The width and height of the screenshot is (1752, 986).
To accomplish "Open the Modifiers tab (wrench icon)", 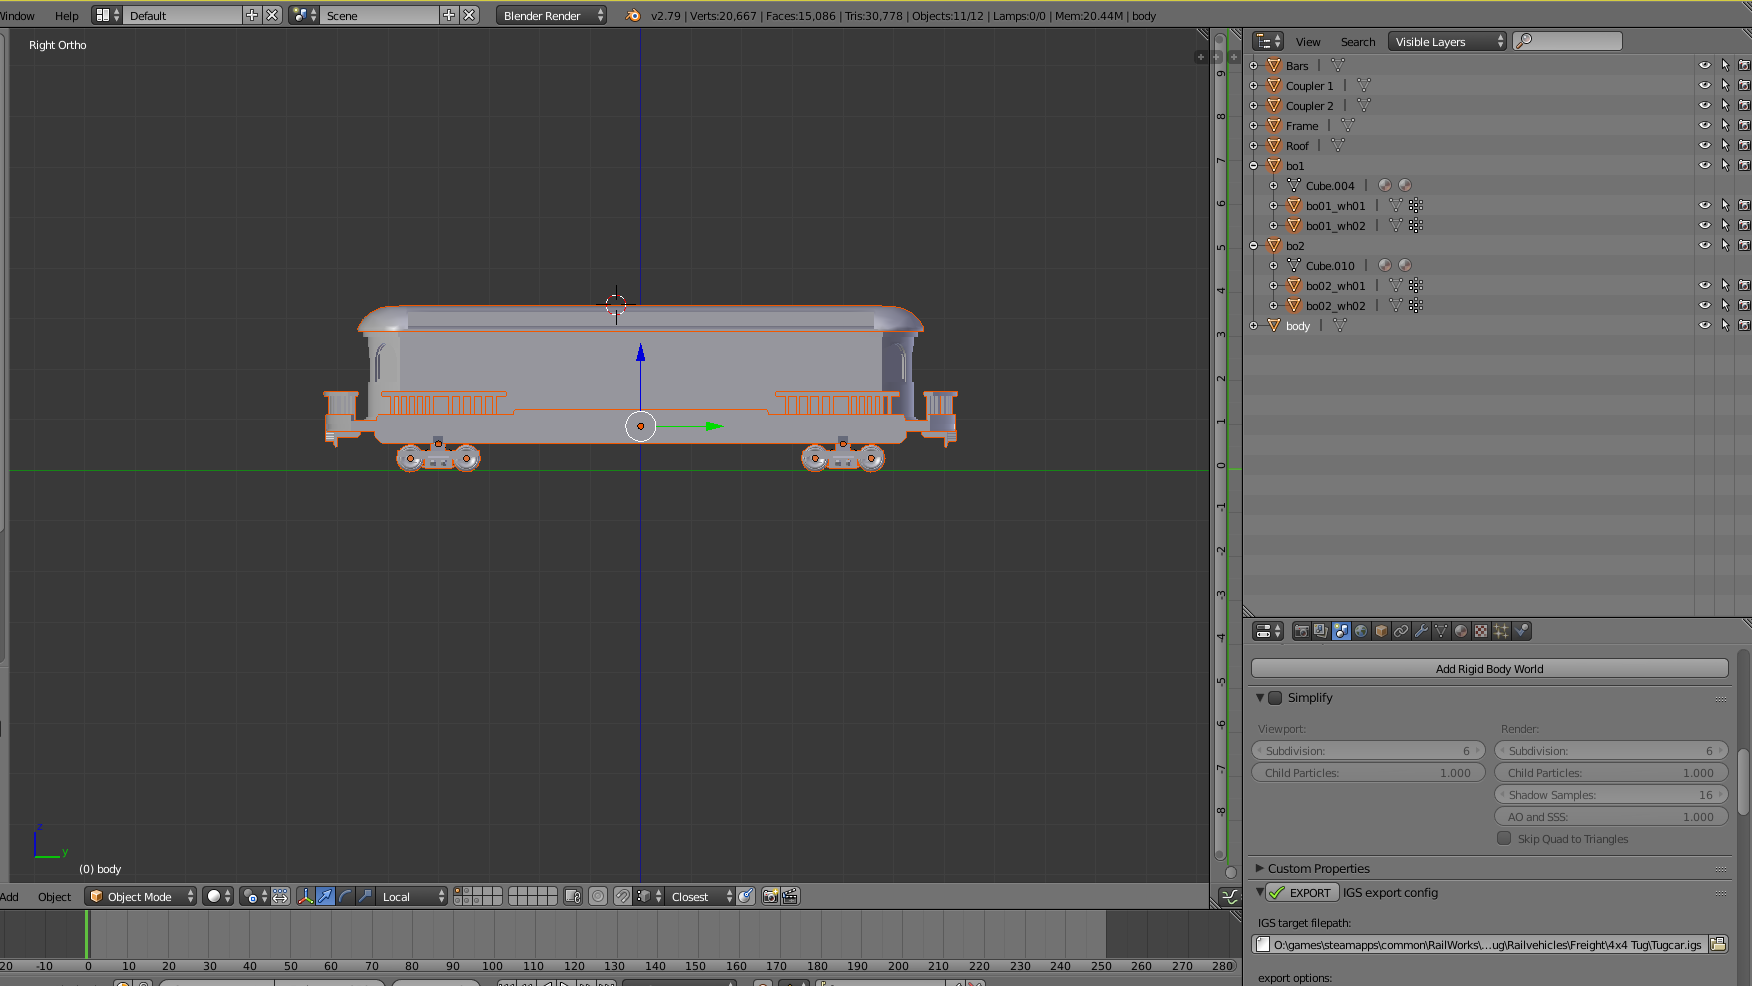I will (x=1421, y=631).
